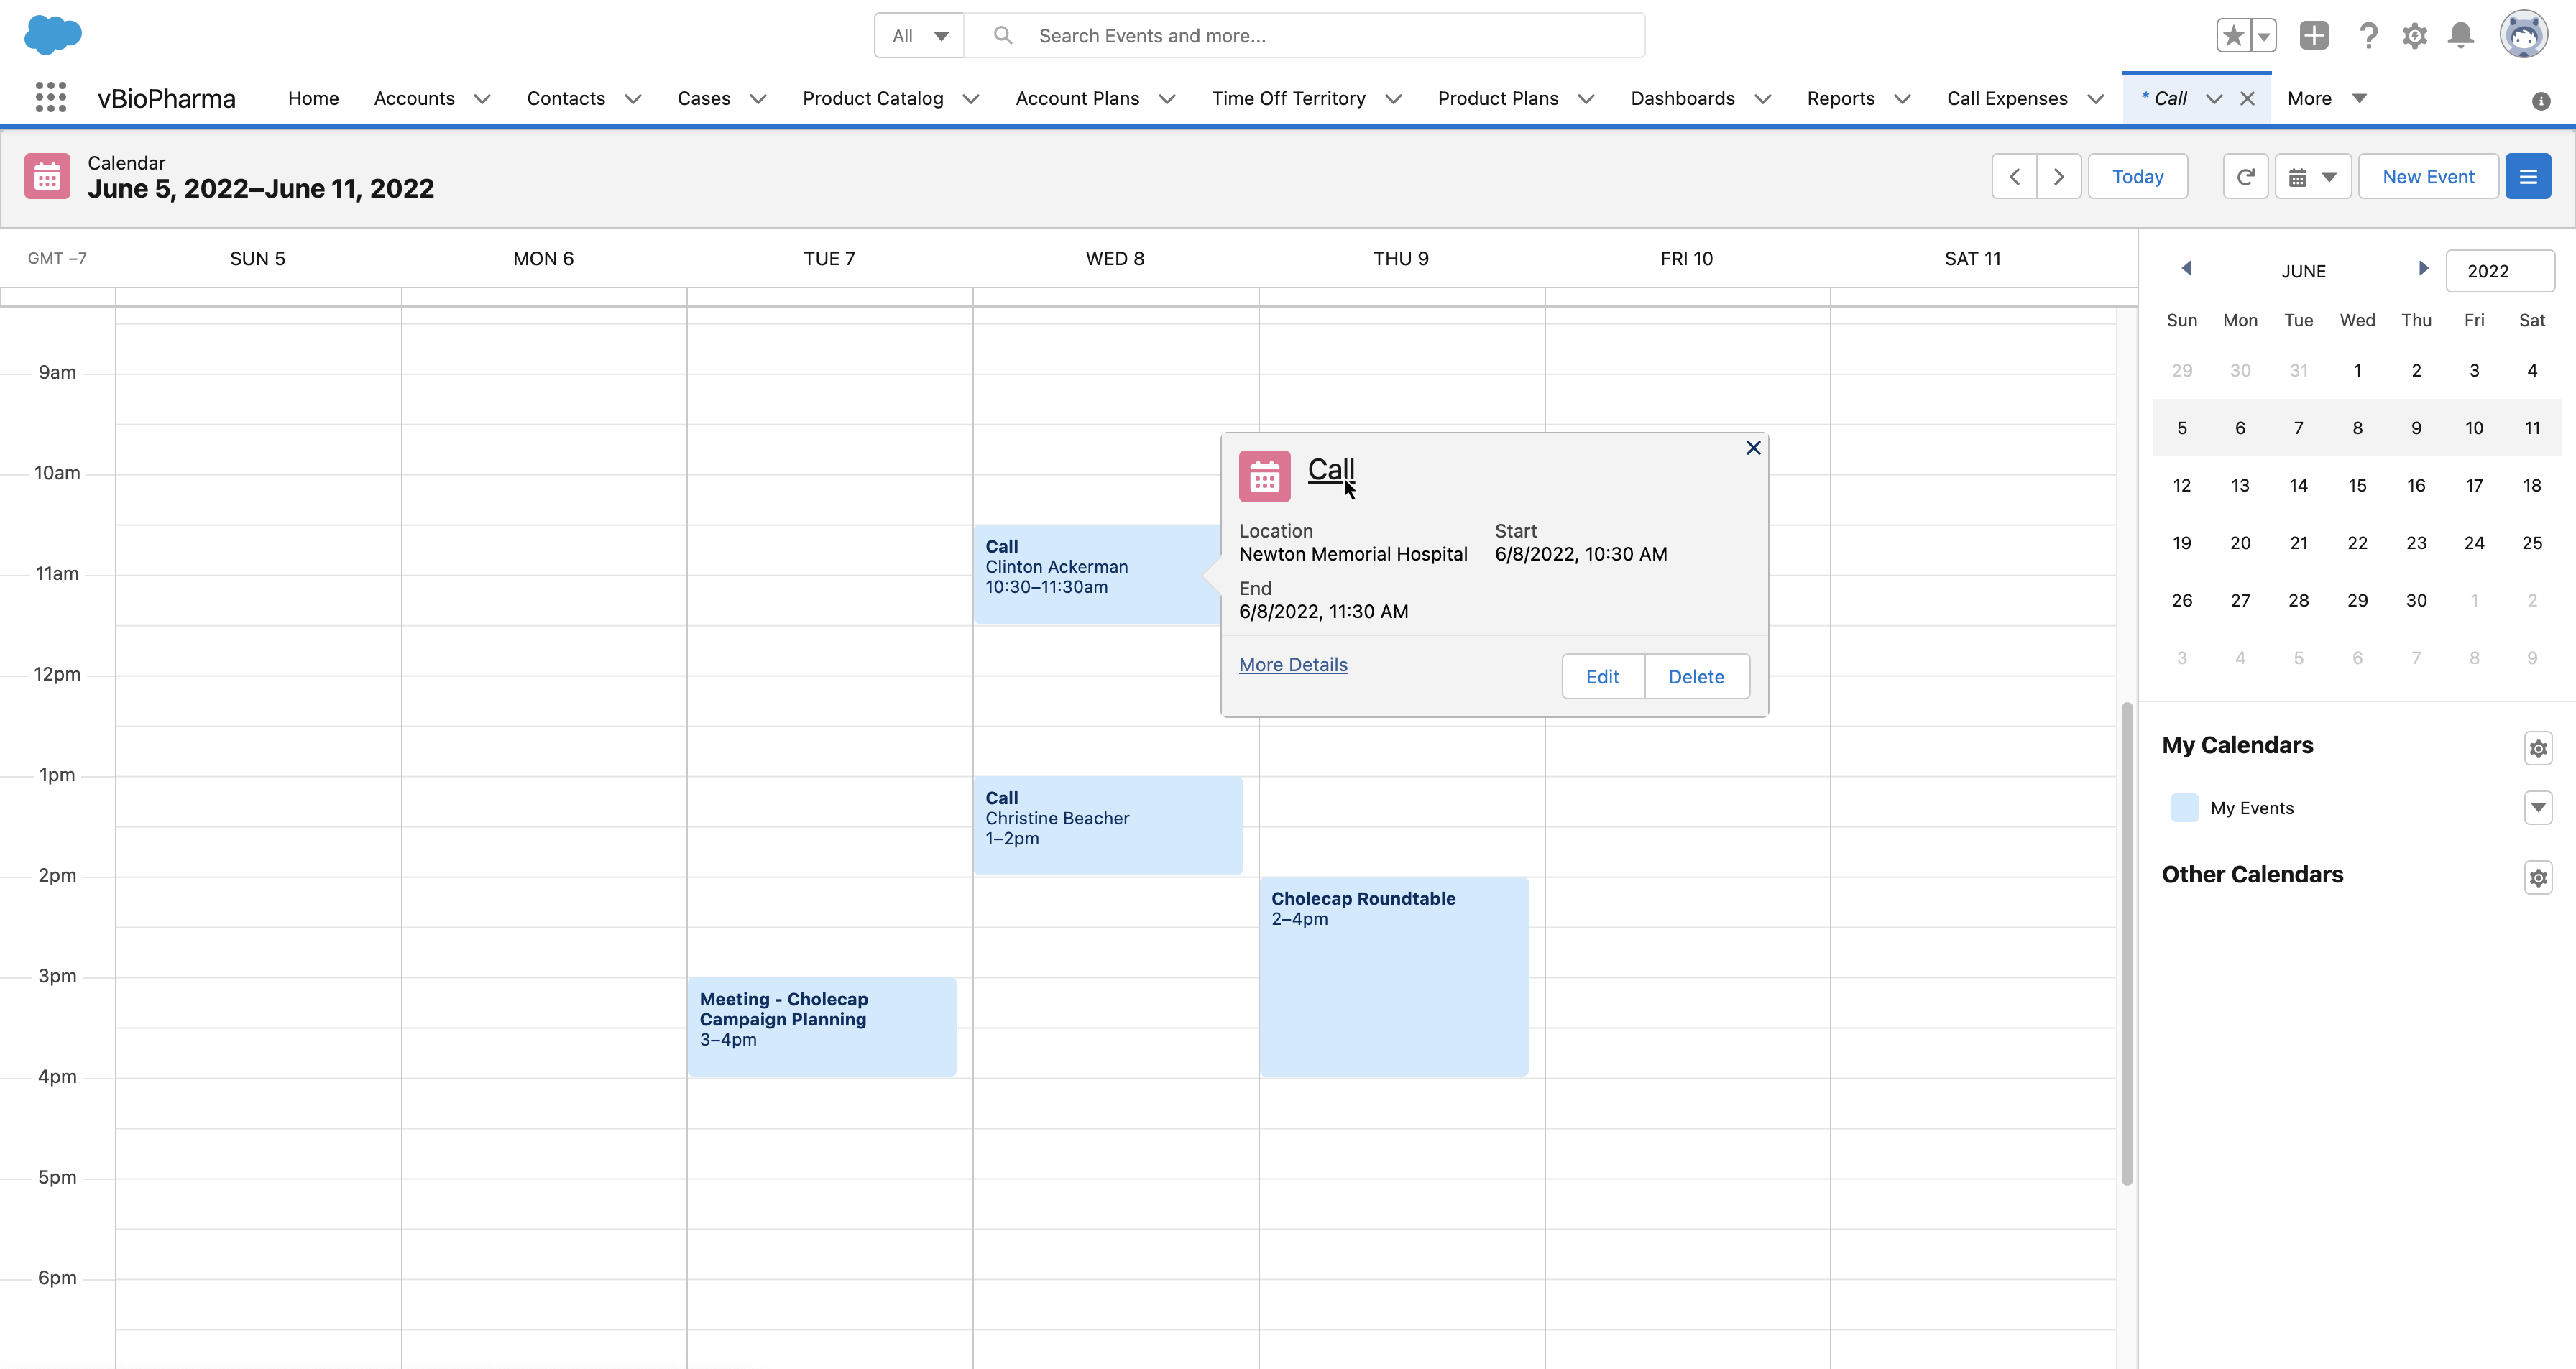This screenshot has height=1369, width=2576.
Task: Expand the My Calendars settings gear
Action: coord(2539,747)
